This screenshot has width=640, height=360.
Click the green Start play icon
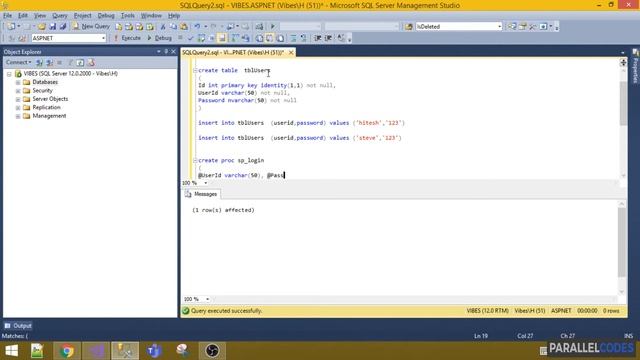click(273, 27)
